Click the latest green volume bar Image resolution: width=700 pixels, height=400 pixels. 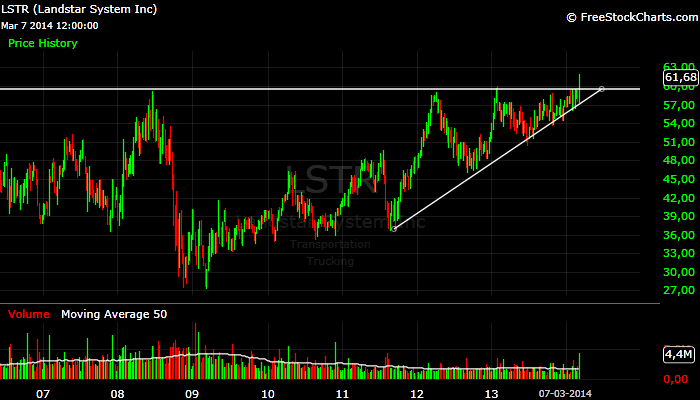click(579, 366)
